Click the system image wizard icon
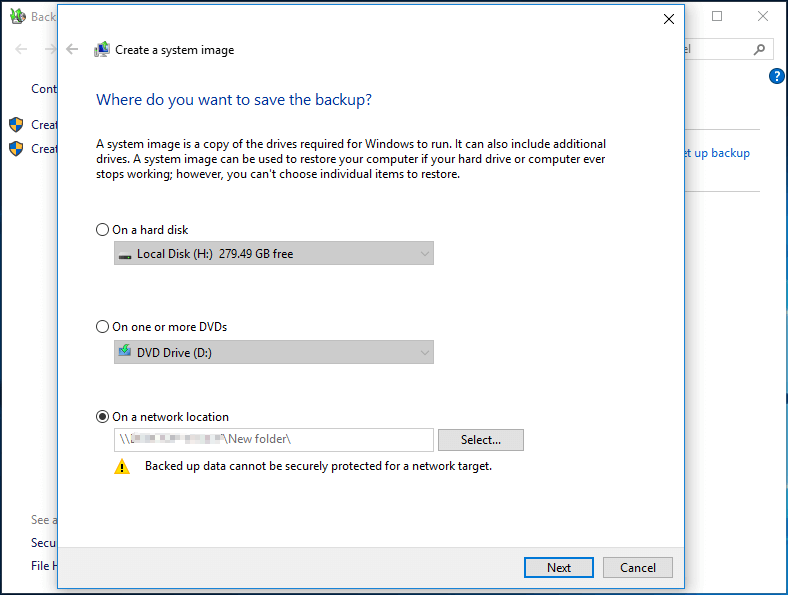 tap(102, 49)
